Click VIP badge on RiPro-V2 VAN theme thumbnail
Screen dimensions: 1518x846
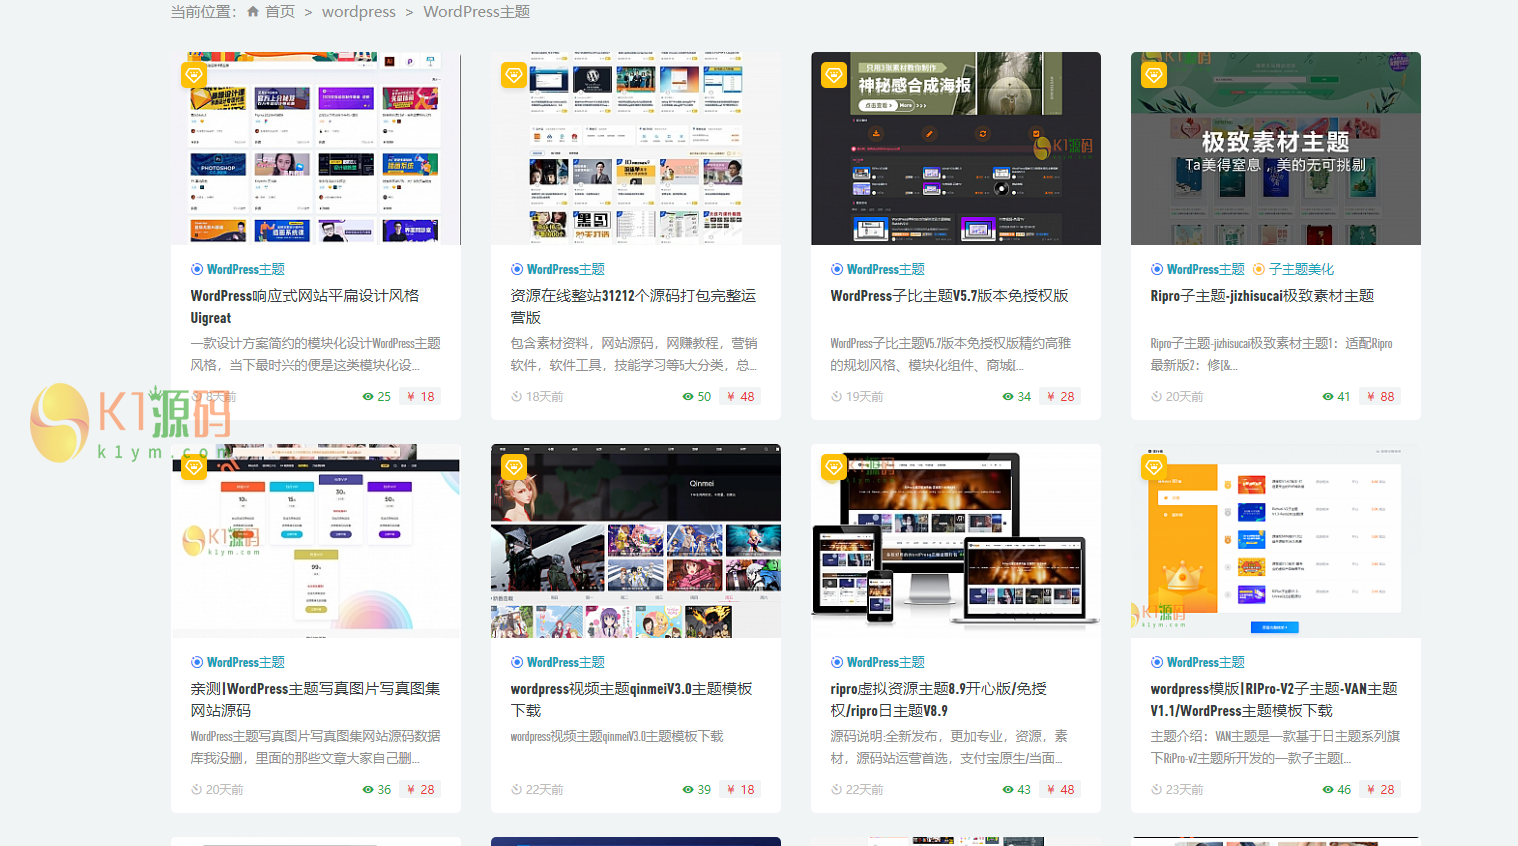[x=1154, y=467]
